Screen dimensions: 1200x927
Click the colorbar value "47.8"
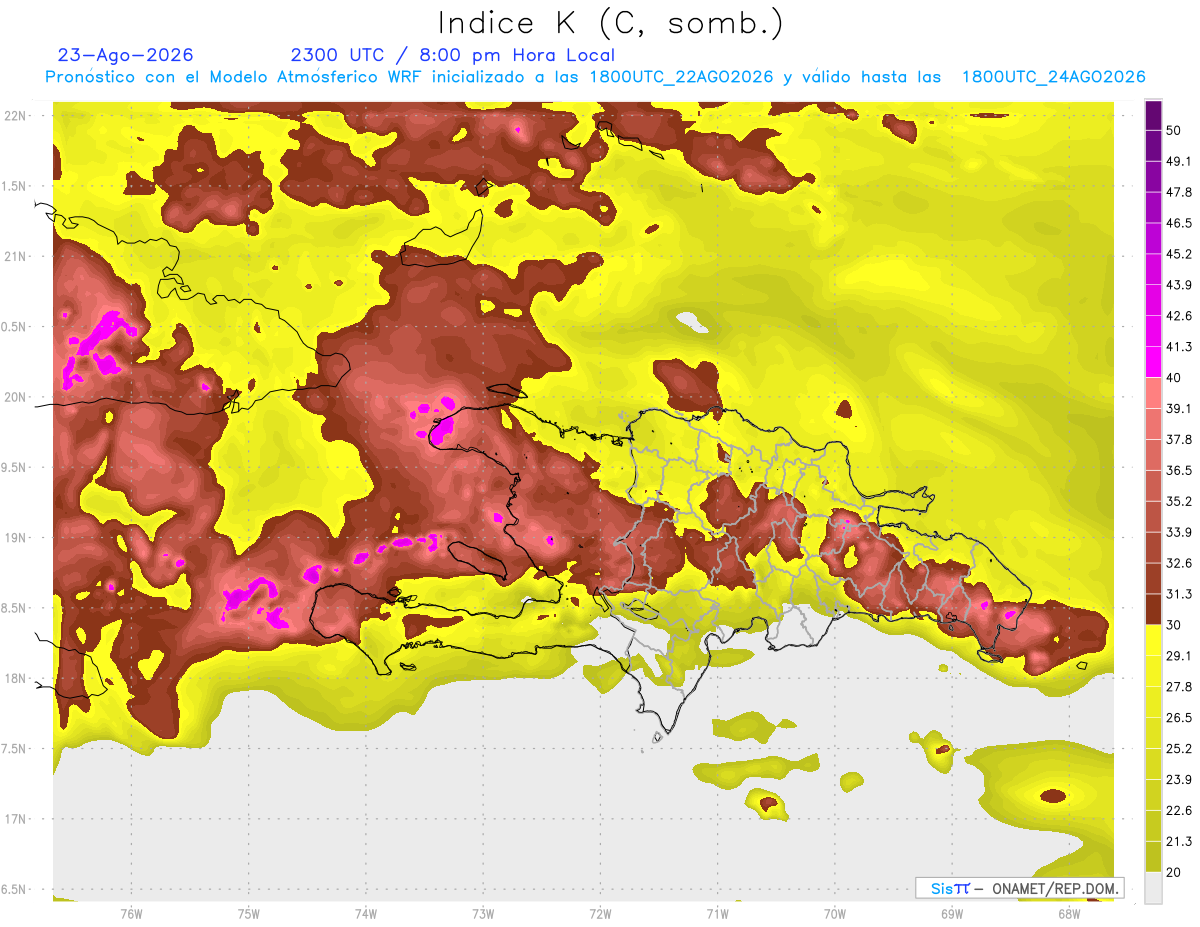coord(1178,192)
